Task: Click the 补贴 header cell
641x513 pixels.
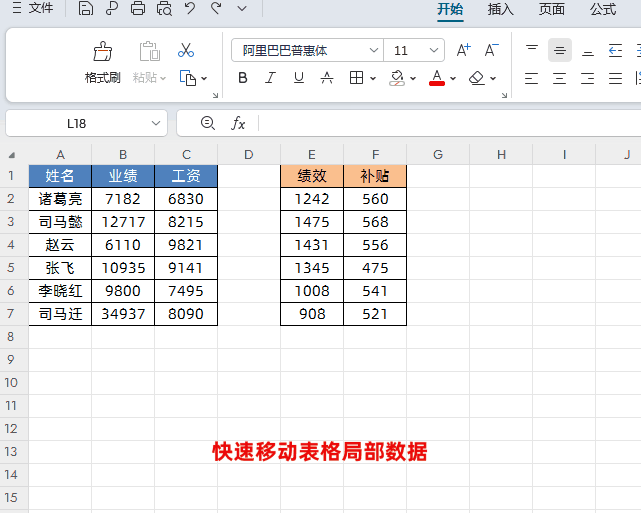Action: 375,176
